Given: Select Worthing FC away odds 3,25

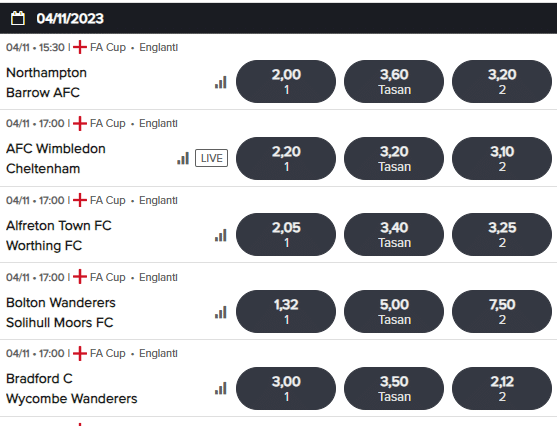Looking at the screenshot, I should [x=502, y=234].
